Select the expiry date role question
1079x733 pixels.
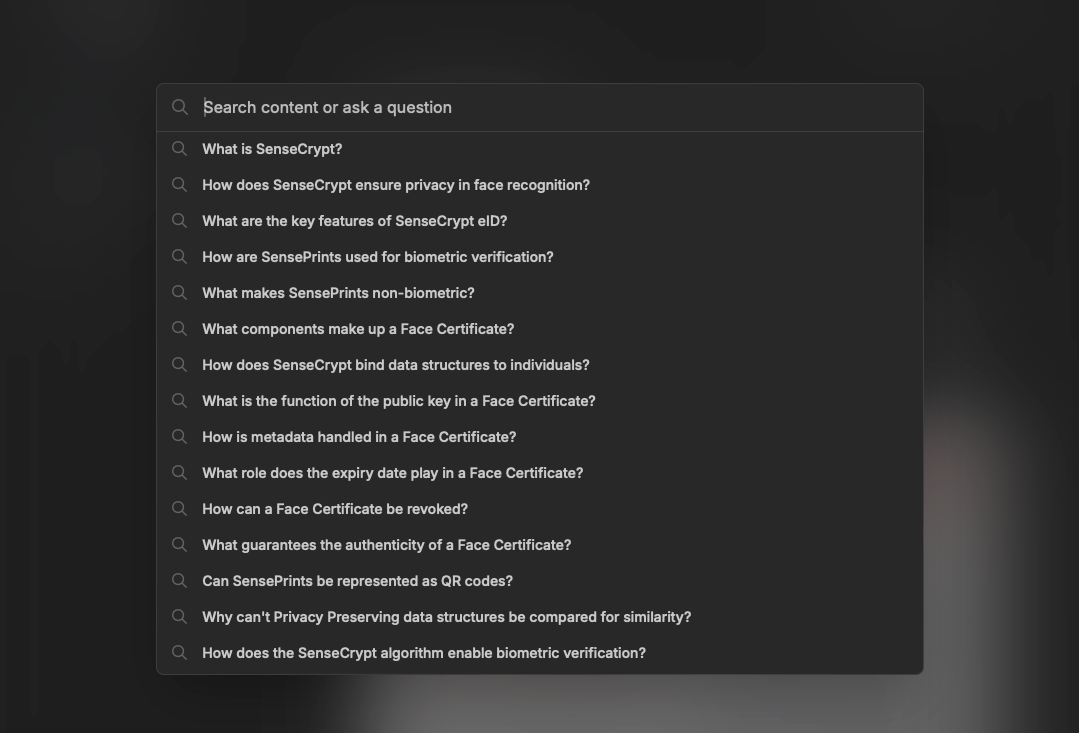click(392, 473)
